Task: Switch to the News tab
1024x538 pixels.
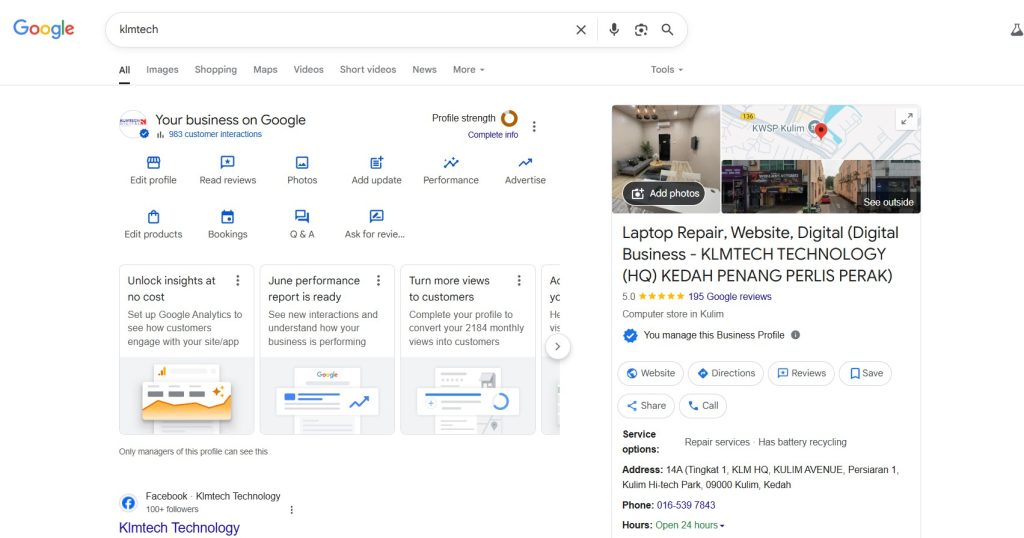Action: pyautogui.click(x=424, y=70)
